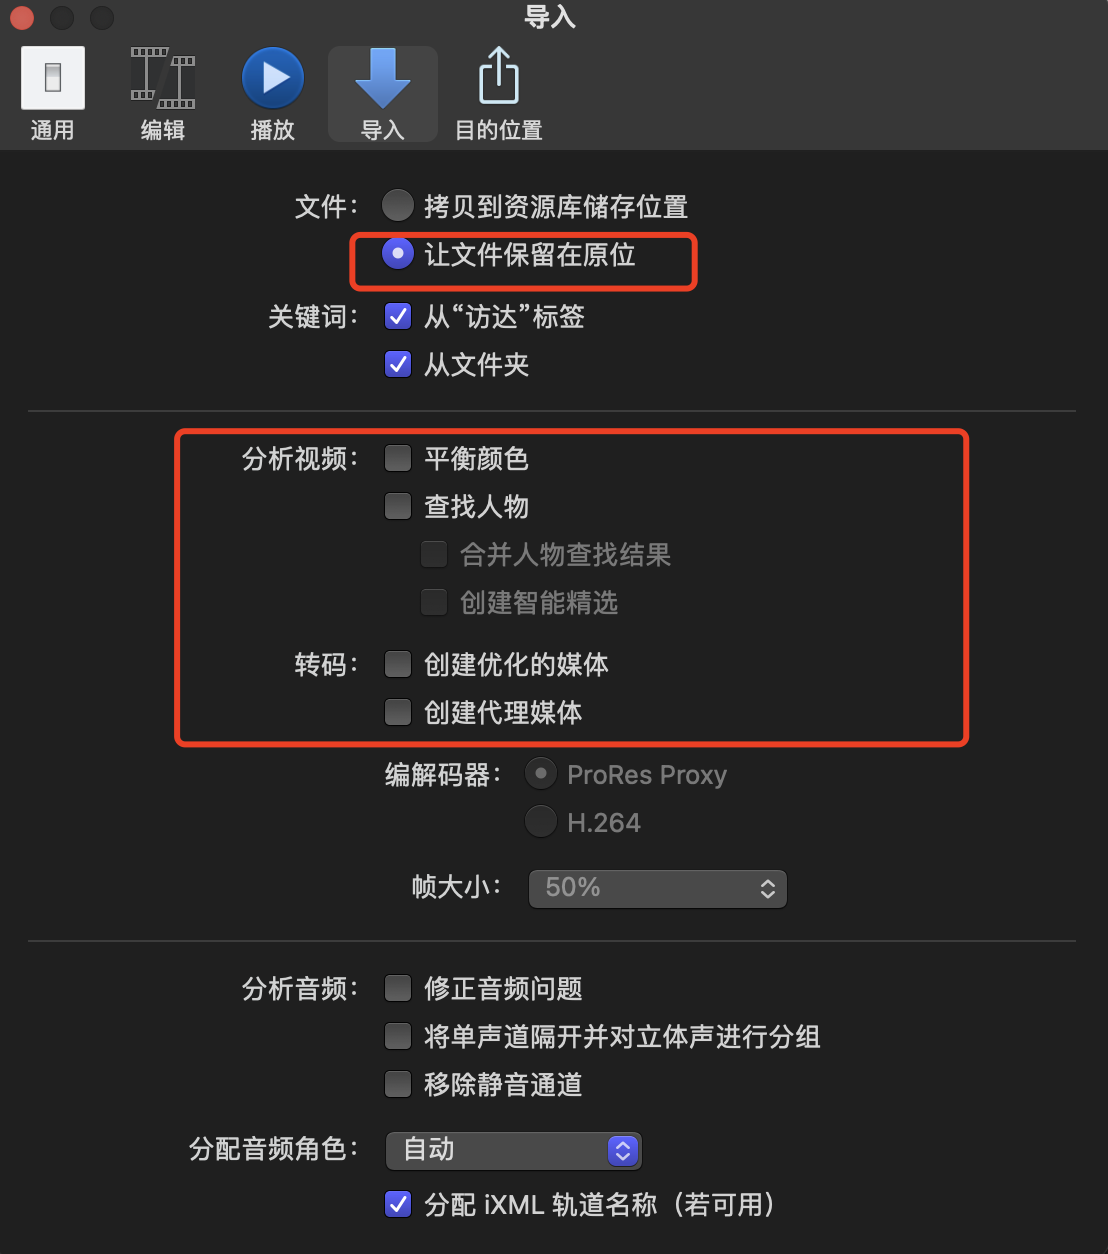This screenshot has height=1254, width=1108.
Task: Open the 帧大小 50% dropdown
Action: [657, 888]
